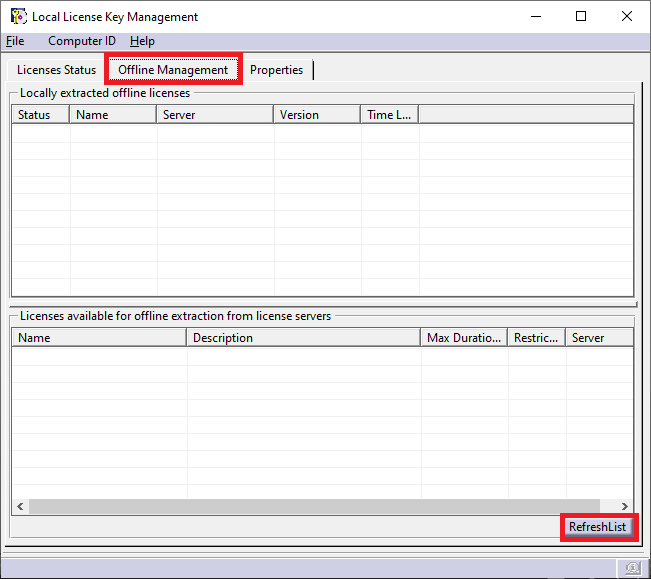This screenshot has height=579, width=651.
Task: Open the Computer ID menu
Action: coord(82,41)
